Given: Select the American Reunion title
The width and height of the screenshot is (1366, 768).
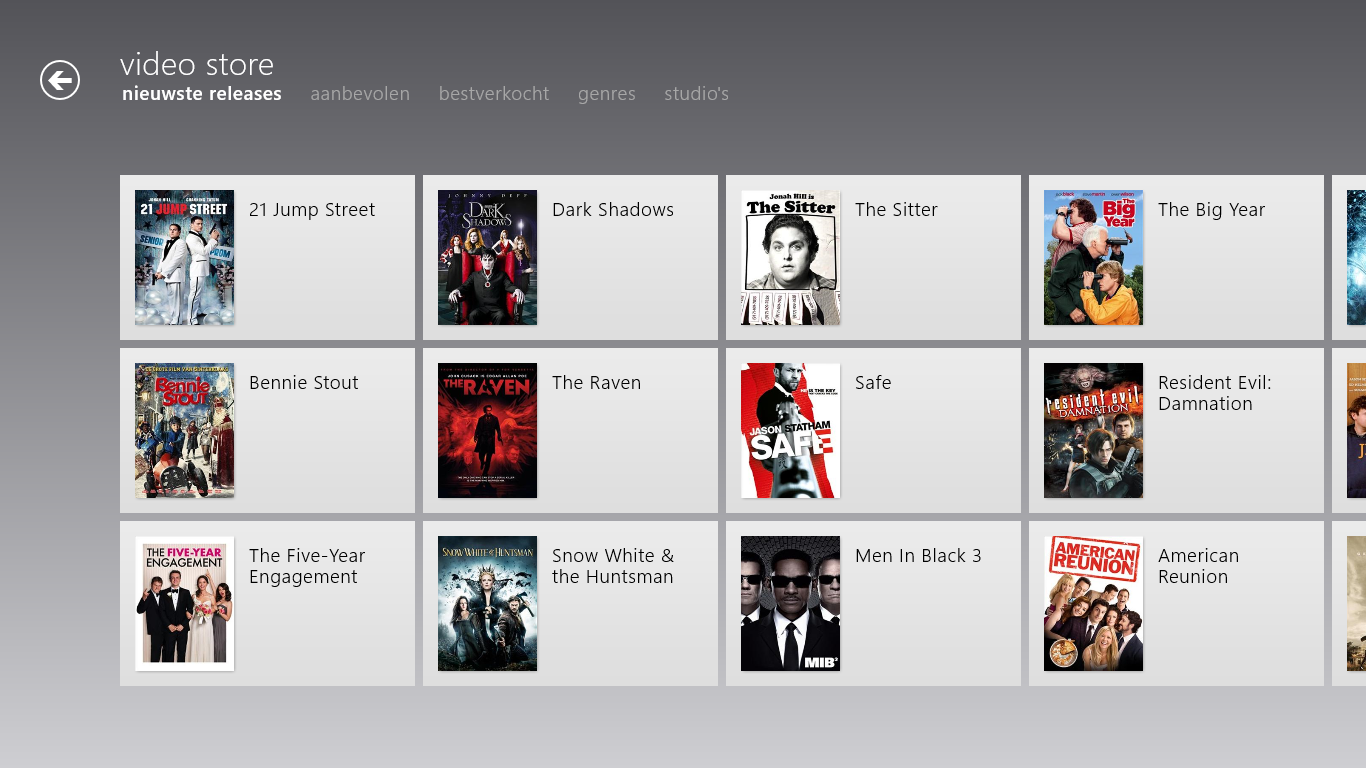Looking at the screenshot, I should click(x=1198, y=566).
